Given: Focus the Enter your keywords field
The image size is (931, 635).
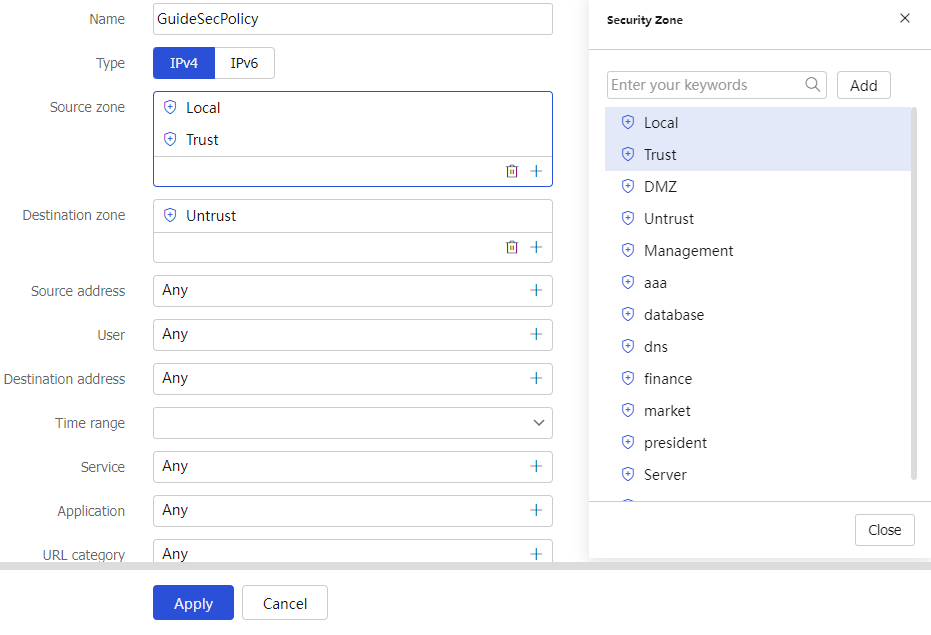Looking at the screenshot, I should 707,85.
